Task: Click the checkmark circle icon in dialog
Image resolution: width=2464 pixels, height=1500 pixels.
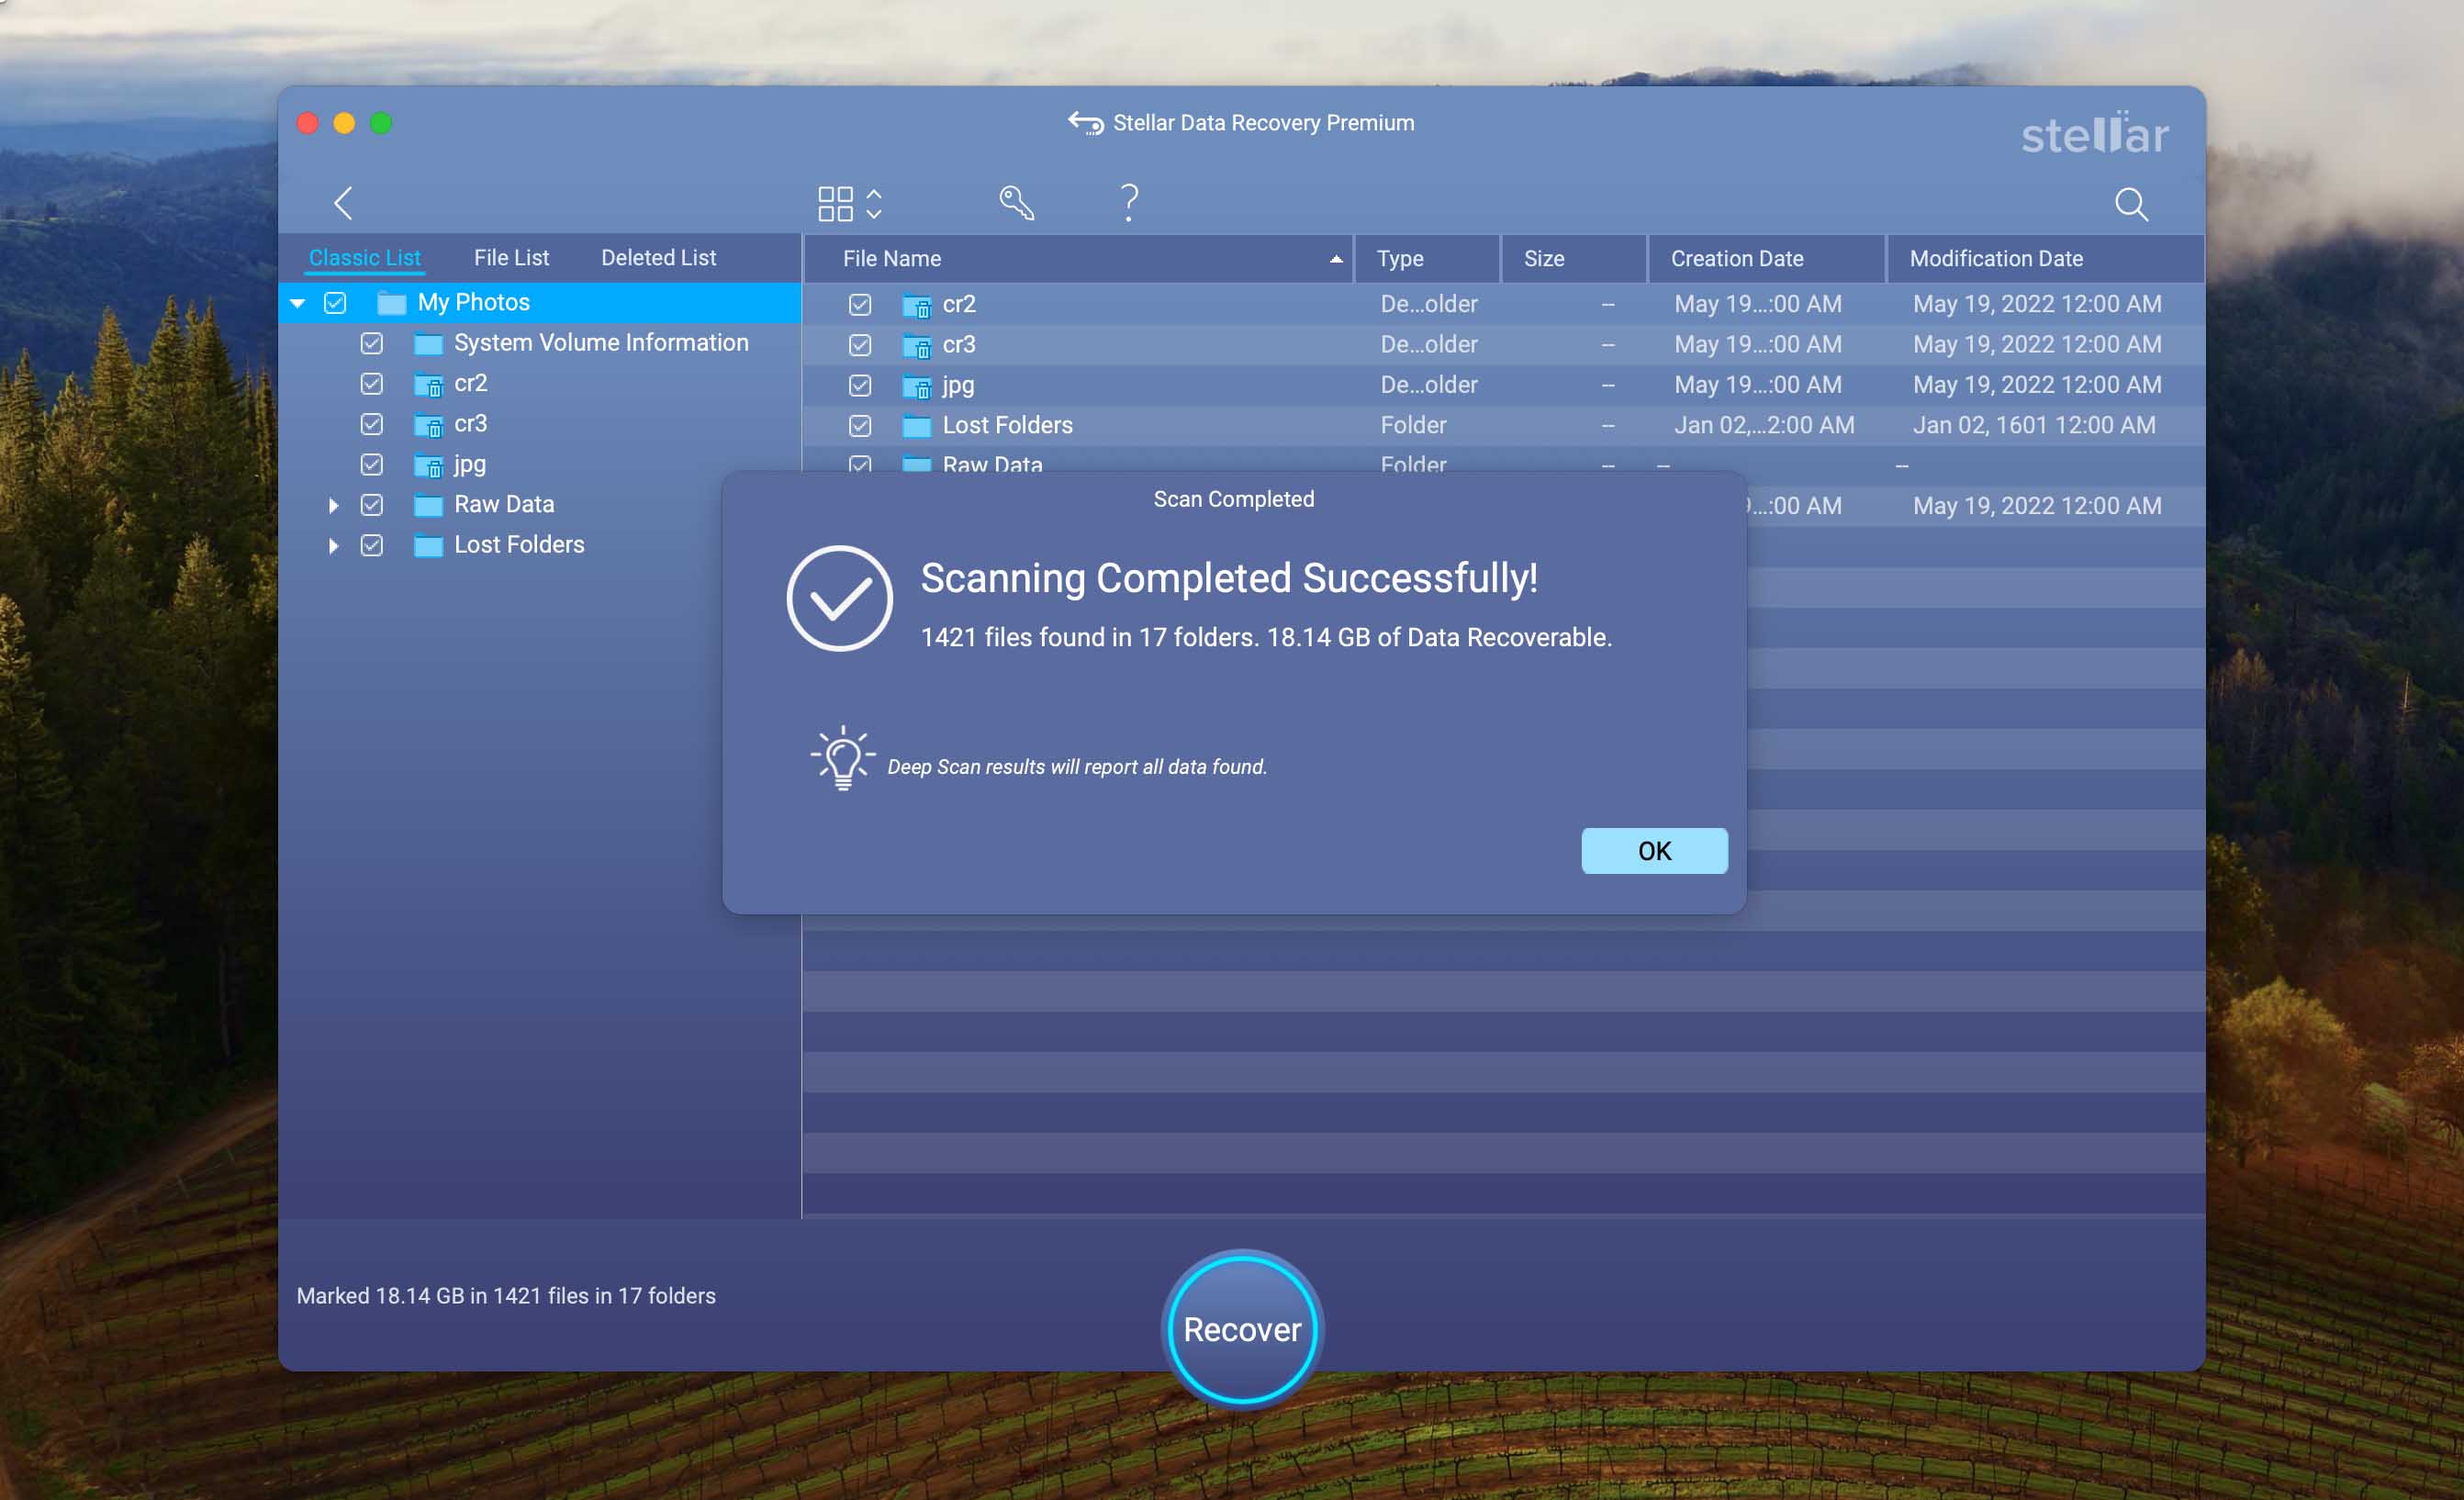Action: [x=839, y=598]
